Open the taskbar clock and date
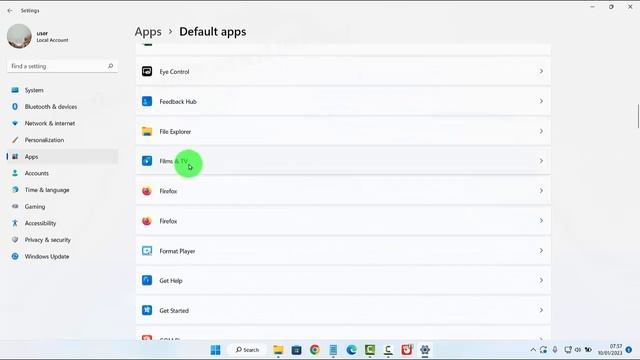Screen dimensions: 640x360 tap(611, 350)
